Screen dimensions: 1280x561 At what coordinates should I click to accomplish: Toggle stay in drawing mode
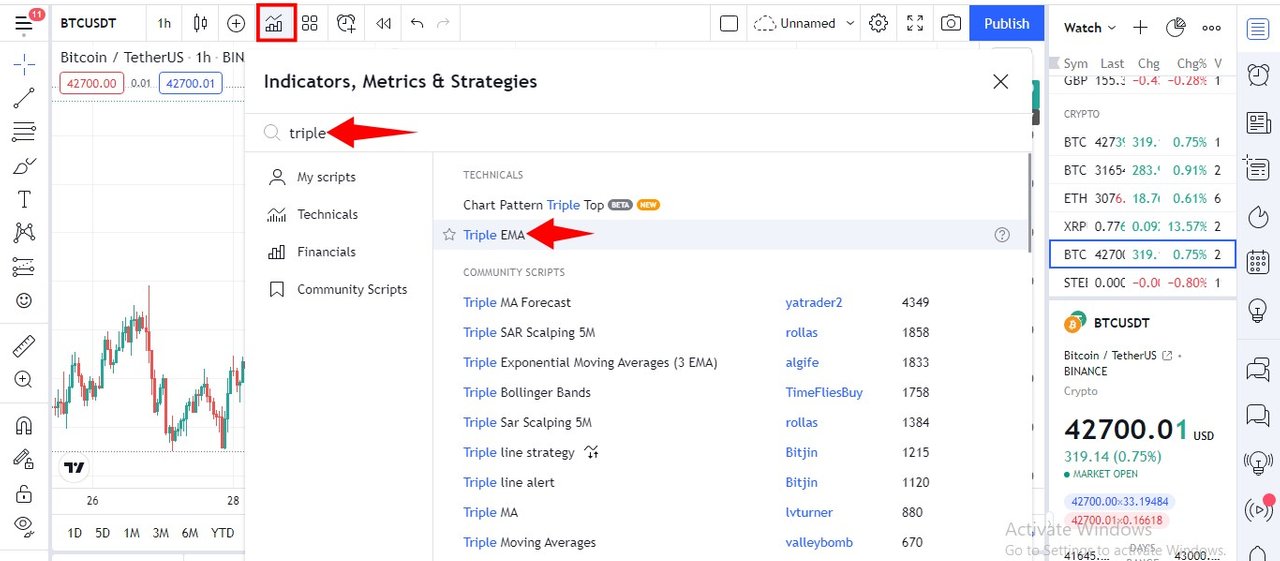pyautogui.click(x=24, y=459)
